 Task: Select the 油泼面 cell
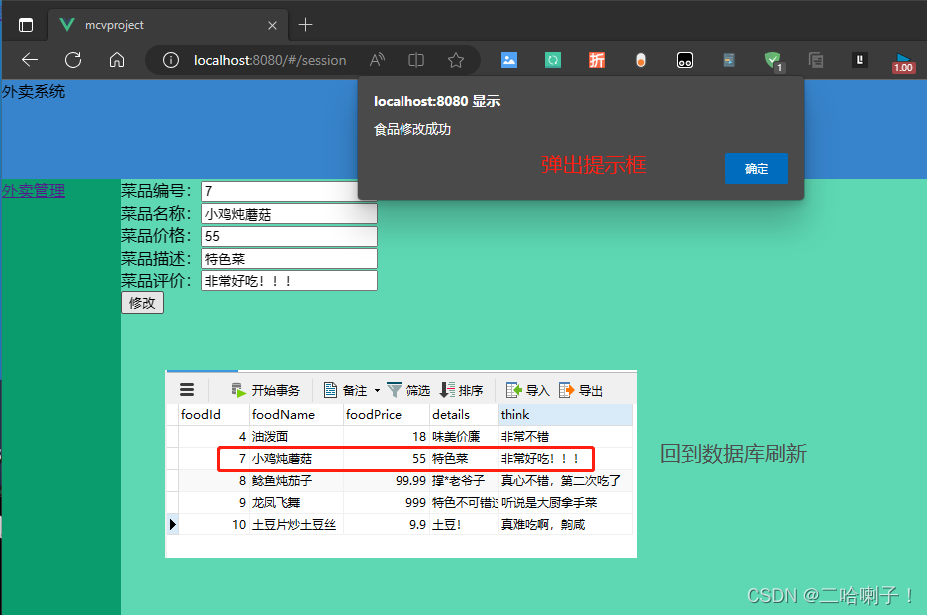[296, 436]
